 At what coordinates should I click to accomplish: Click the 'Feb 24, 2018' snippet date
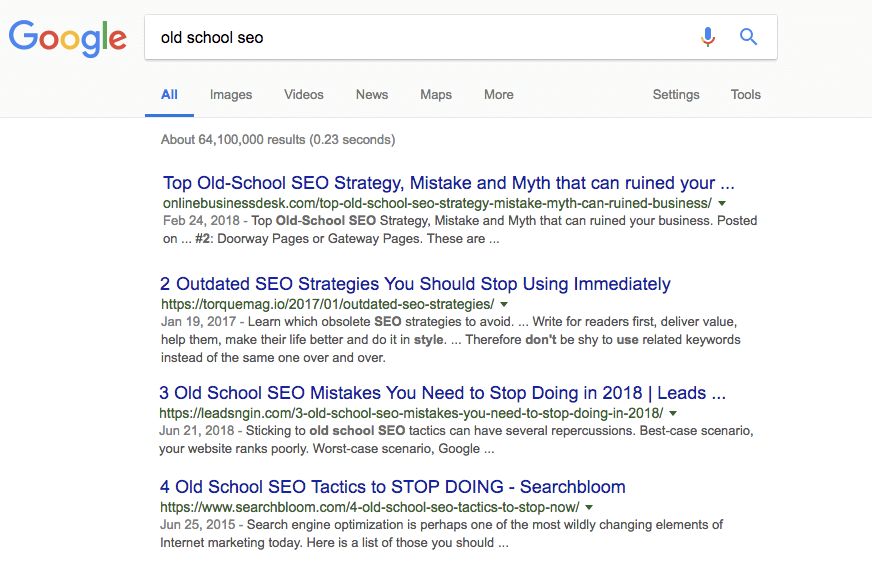click(201, 221)
